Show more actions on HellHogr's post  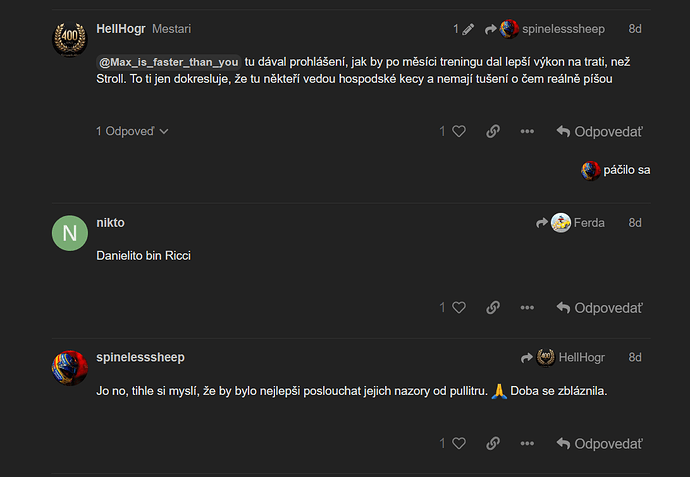(527, 131)
